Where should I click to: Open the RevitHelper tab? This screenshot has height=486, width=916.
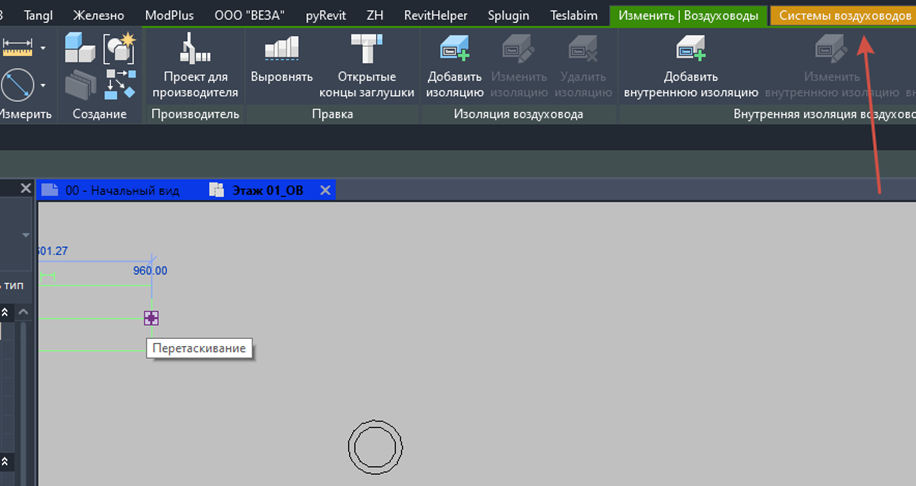435,15
